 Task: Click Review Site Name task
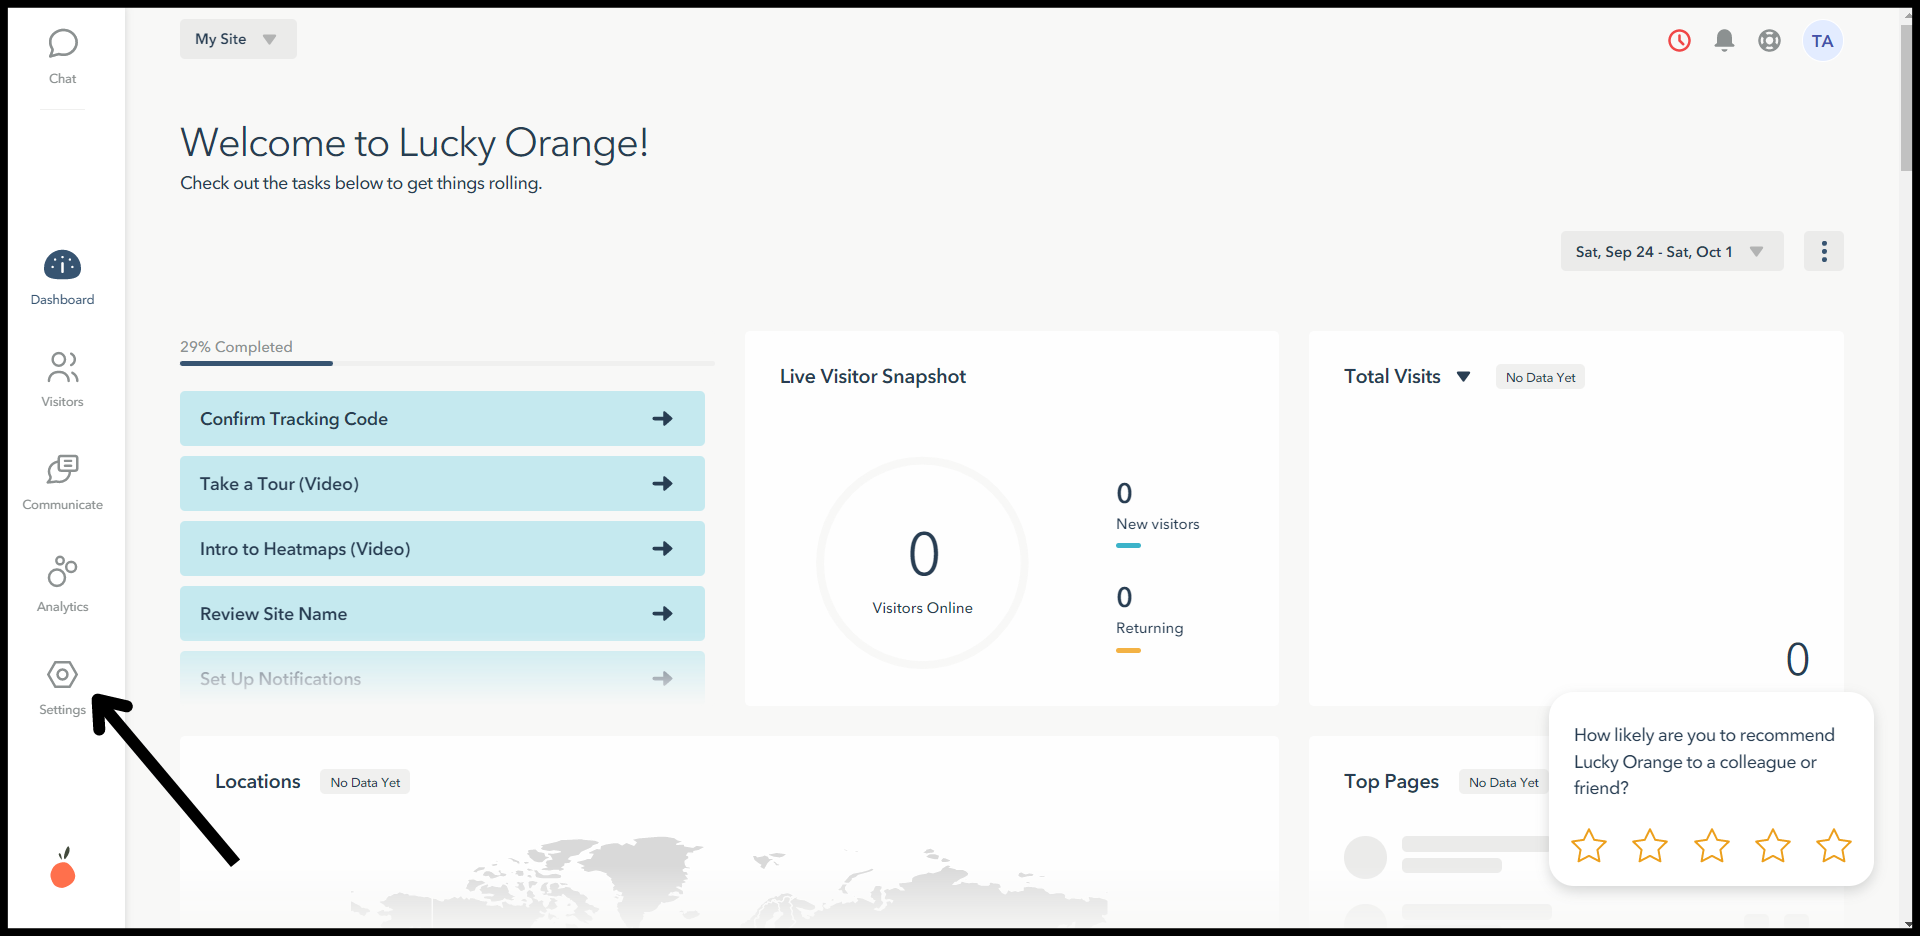pos(442,614)
